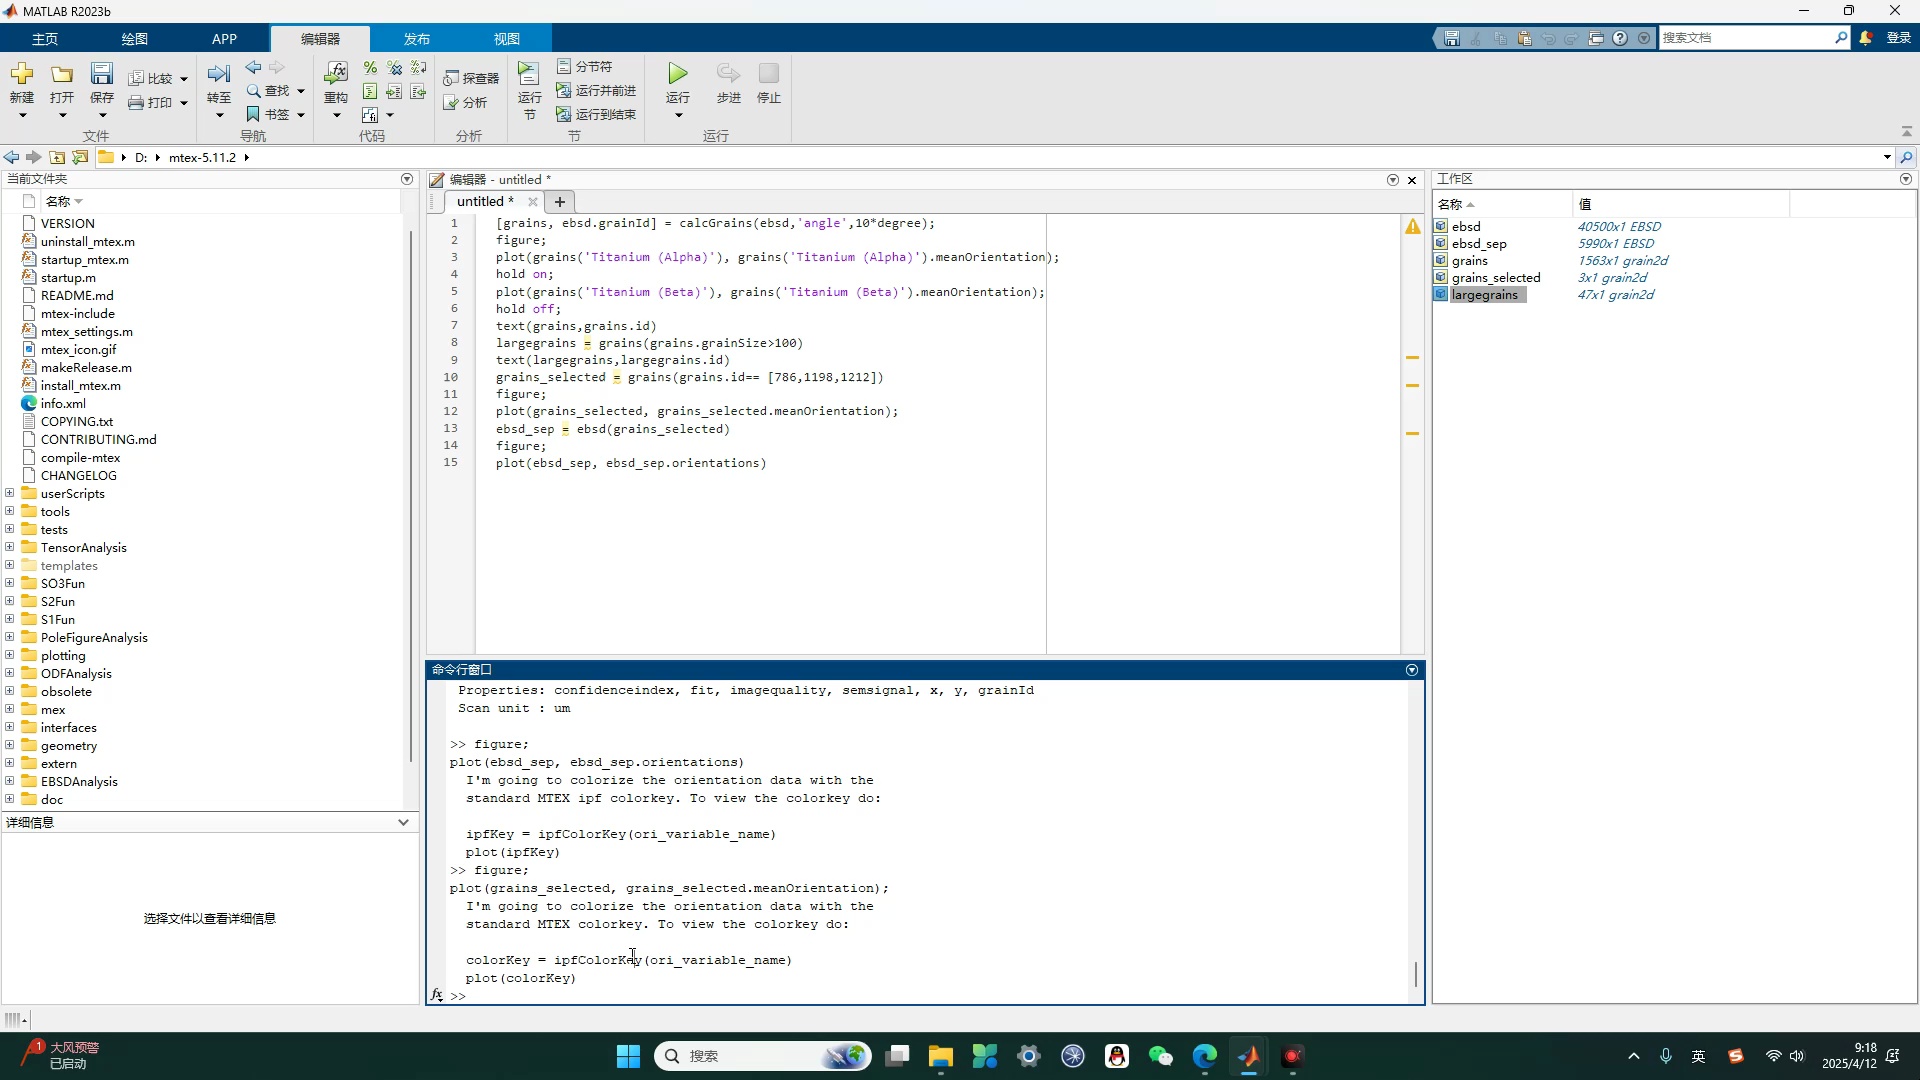Image resolution: width=1920 pixels, height=1080 pixels.
Task: Click the Windows Start button
Action: click(628, 1056)
